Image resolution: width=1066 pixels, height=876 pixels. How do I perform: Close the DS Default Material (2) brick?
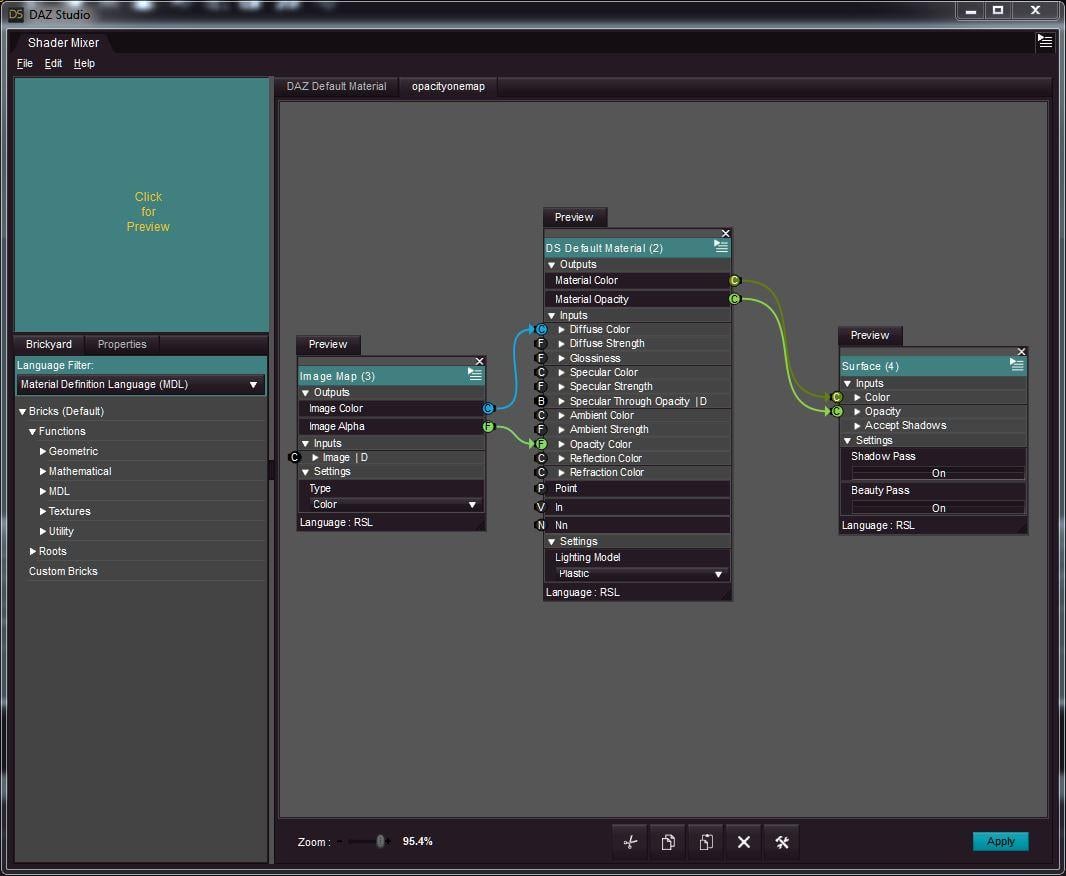tap(725, 233)
